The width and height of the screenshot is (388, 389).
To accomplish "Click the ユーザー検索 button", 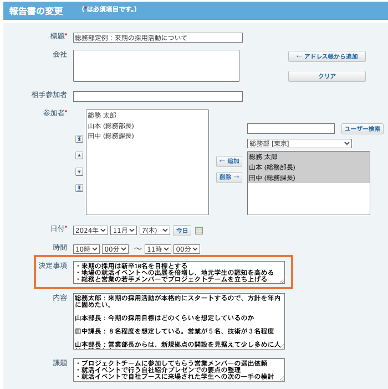I will (362, 129).
